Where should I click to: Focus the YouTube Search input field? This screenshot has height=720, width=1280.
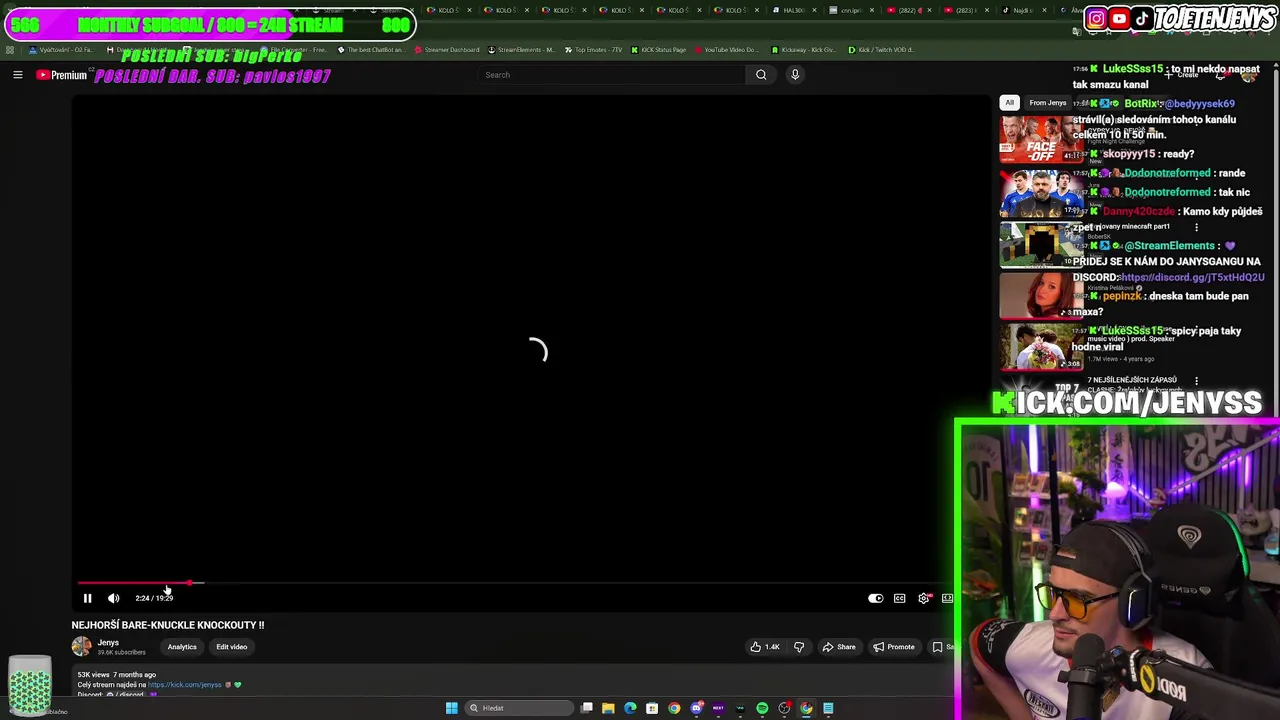point(611,75)
